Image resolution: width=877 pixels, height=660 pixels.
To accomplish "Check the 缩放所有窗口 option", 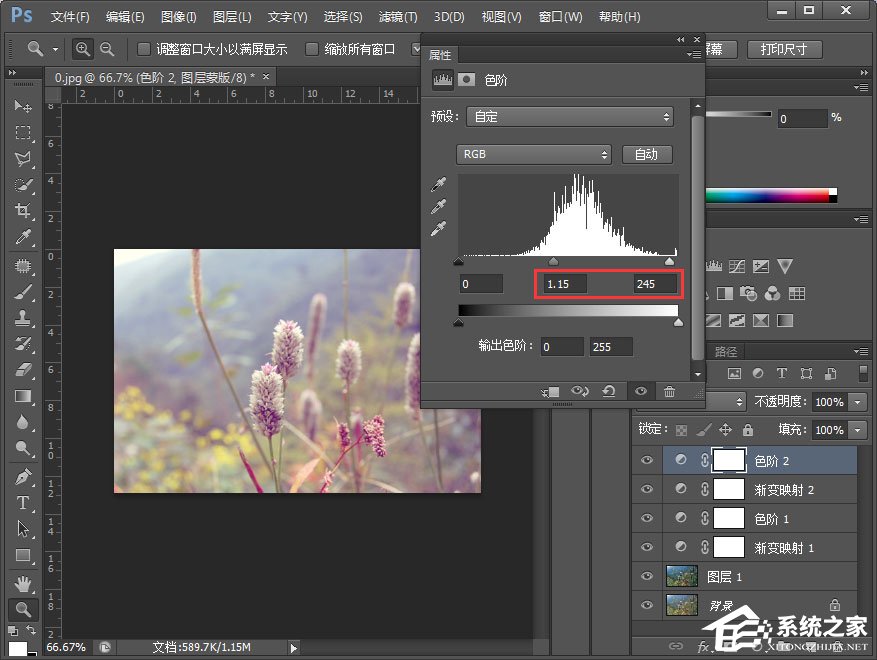I will click(x=313, y=49).
